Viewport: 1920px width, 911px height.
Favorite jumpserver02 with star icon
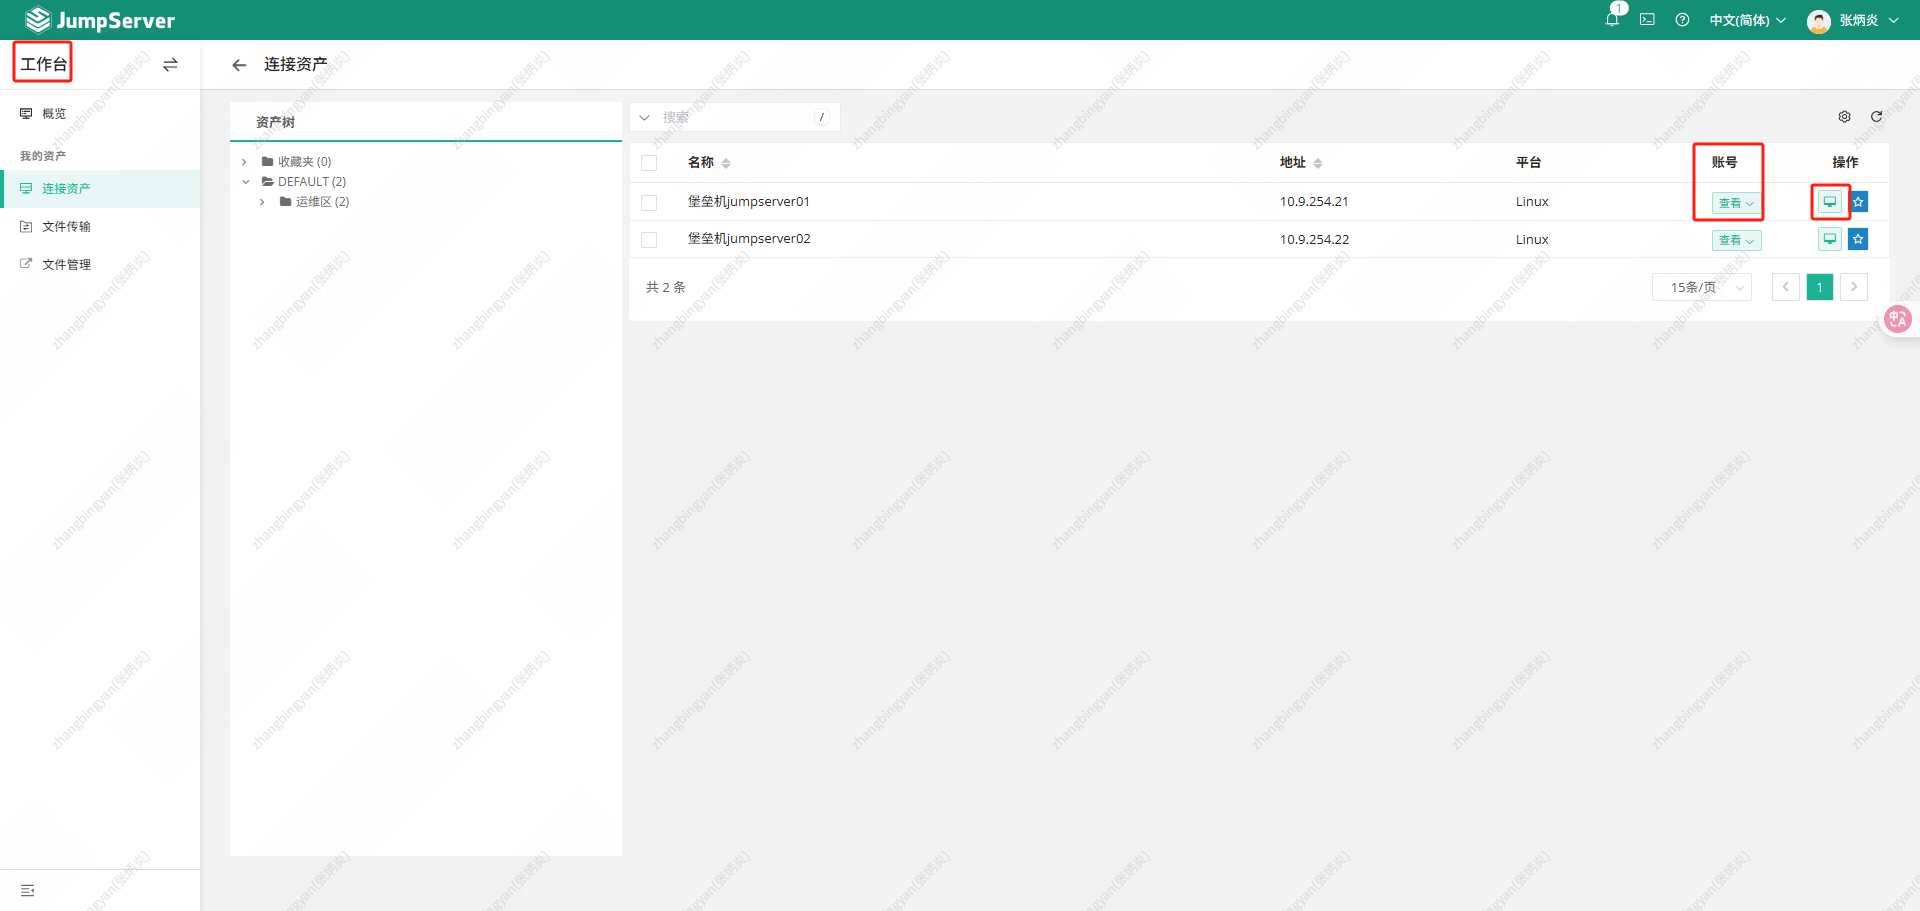point(1858,239)
